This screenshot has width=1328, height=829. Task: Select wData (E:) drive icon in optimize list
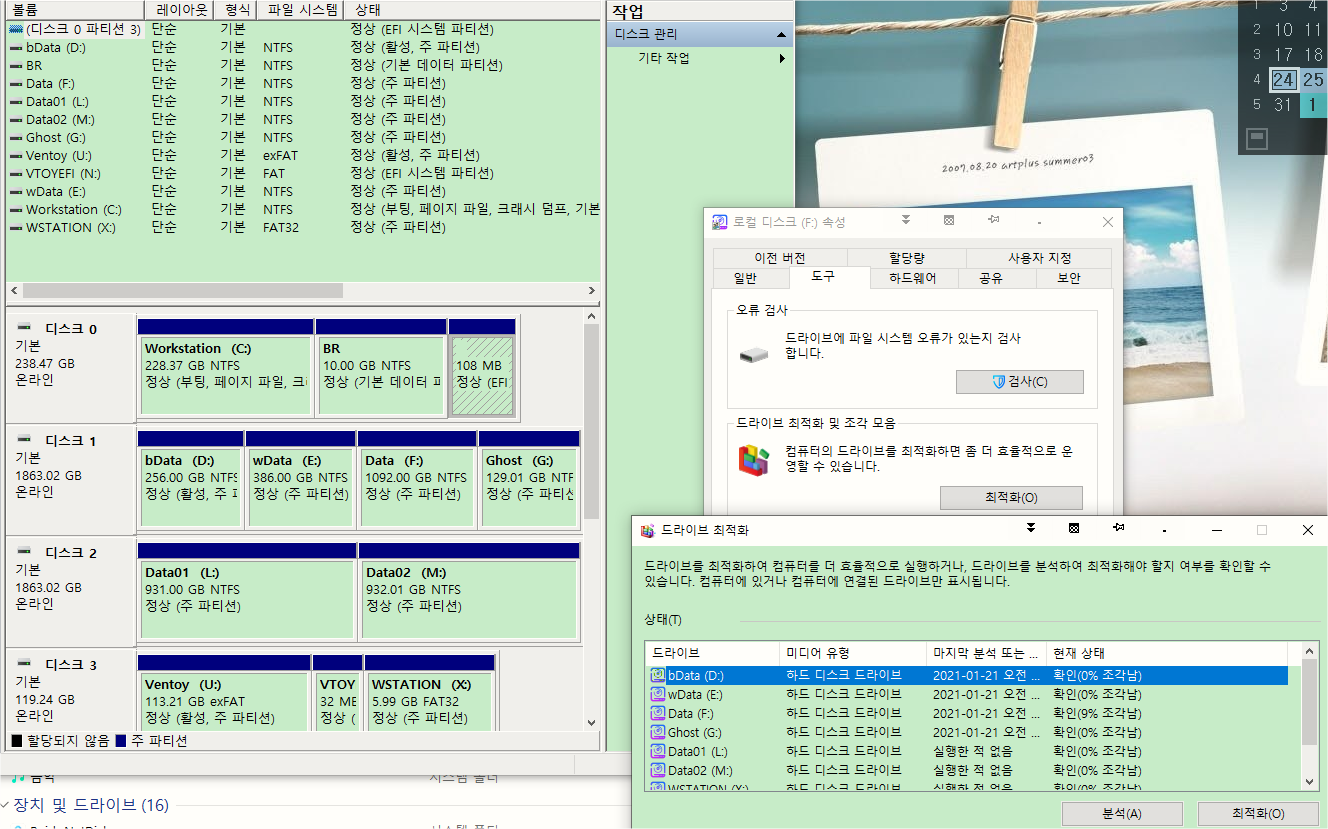coord(658,695)
